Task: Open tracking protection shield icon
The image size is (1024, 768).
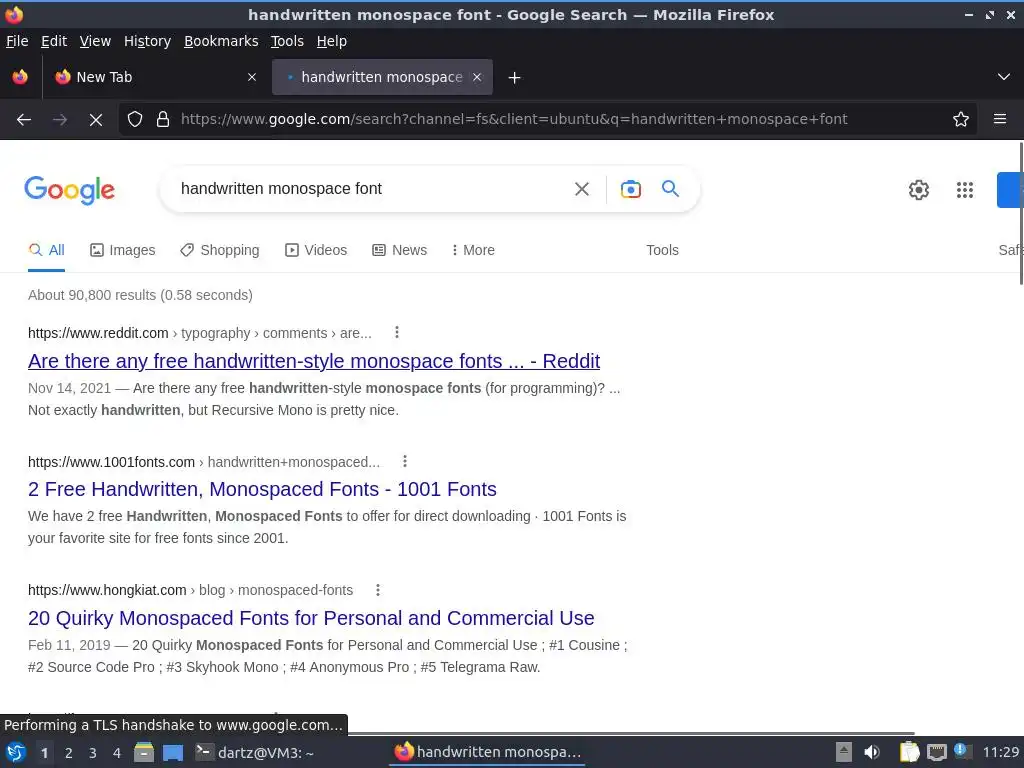Action: pos(135,119)
